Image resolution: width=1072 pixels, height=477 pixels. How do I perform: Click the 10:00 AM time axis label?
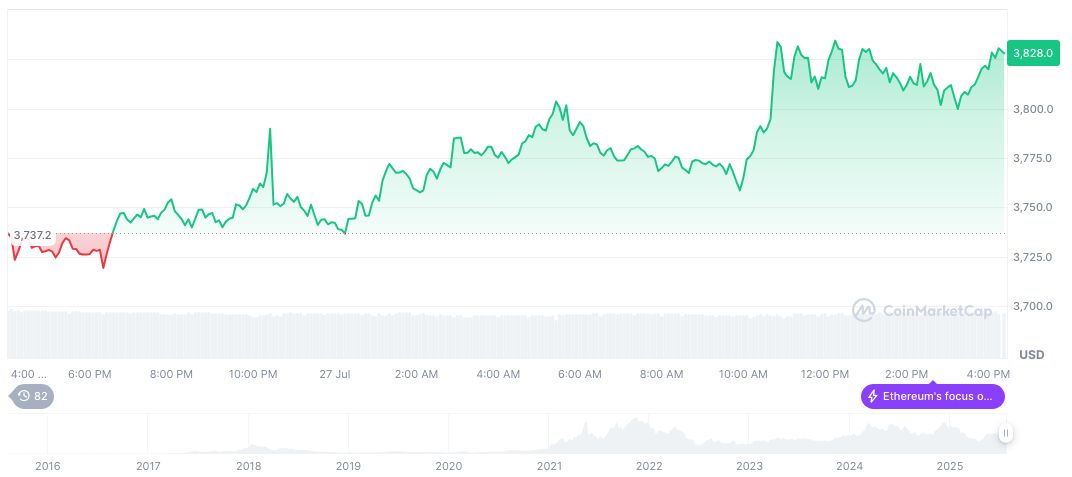click(x=743, y=374)
